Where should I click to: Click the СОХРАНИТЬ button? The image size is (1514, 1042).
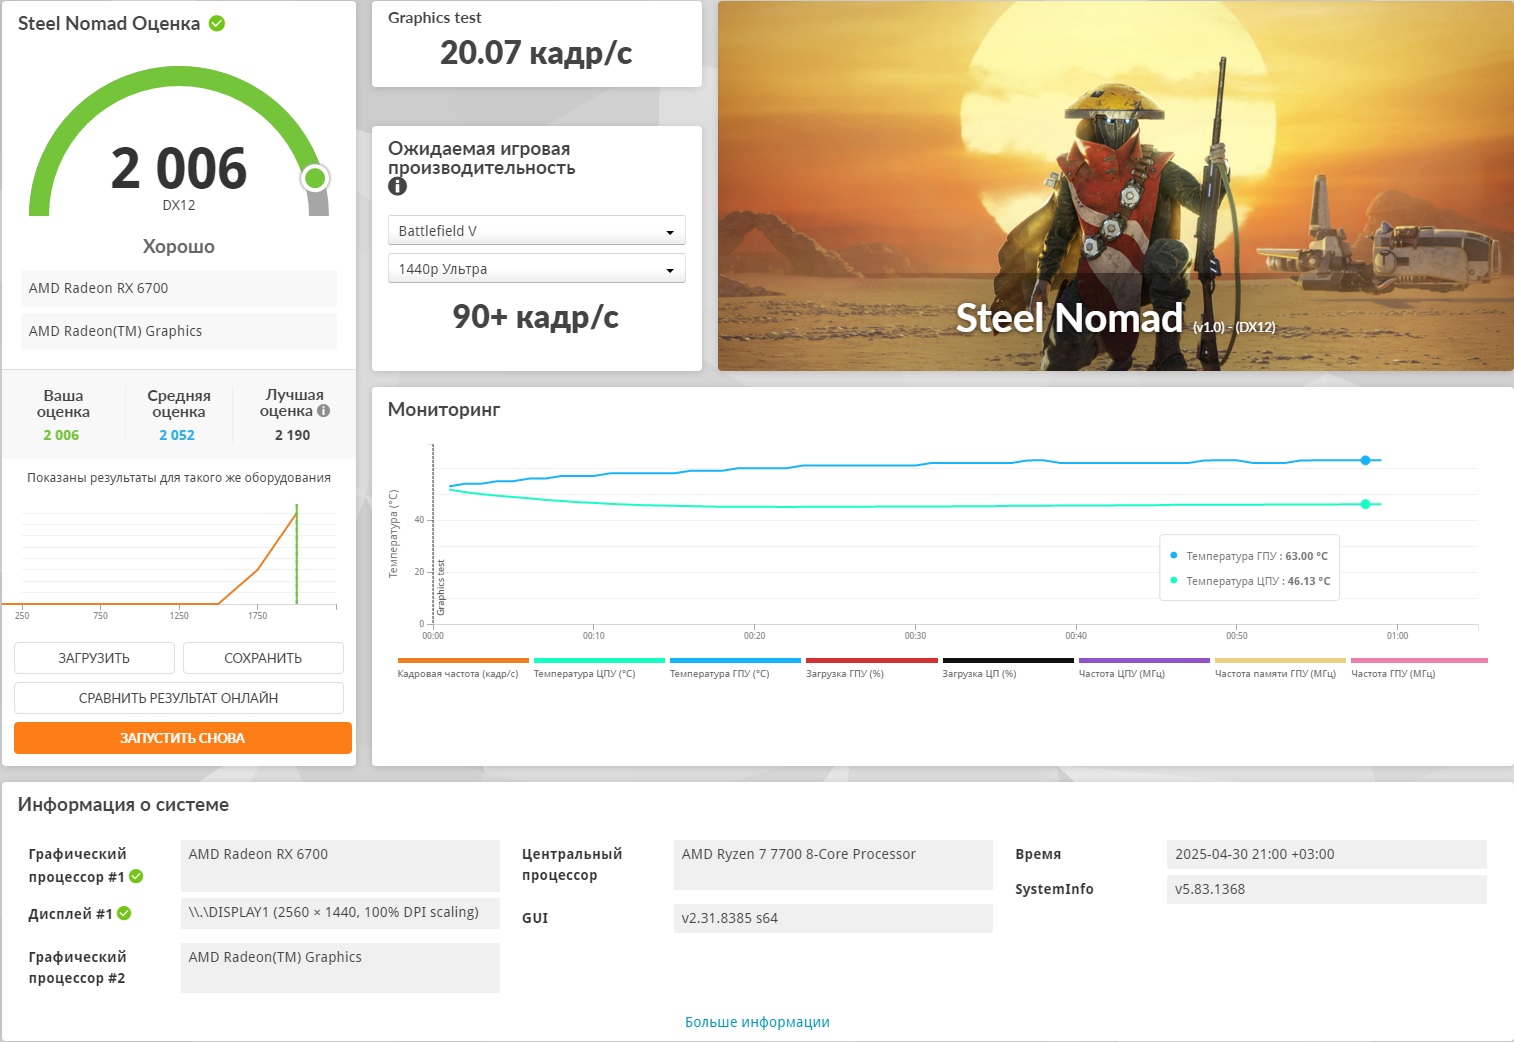[x=263, y=658]
